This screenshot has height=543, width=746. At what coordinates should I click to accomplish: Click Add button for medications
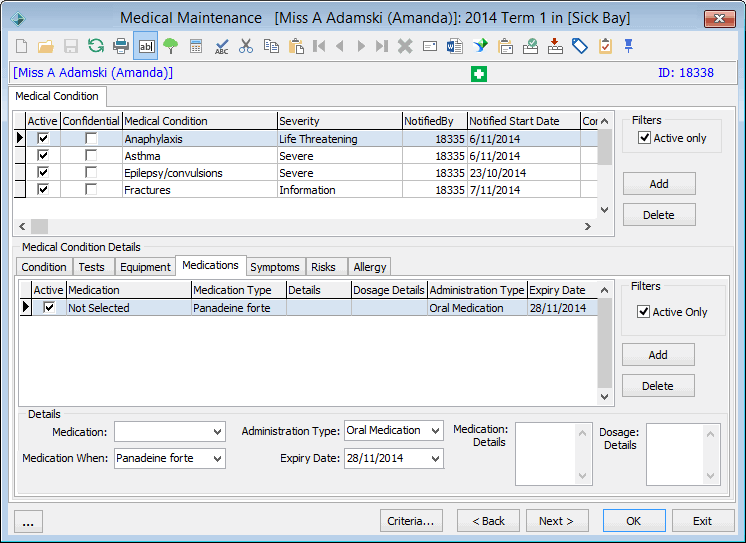pyautogui.click(x=658, y=355)
